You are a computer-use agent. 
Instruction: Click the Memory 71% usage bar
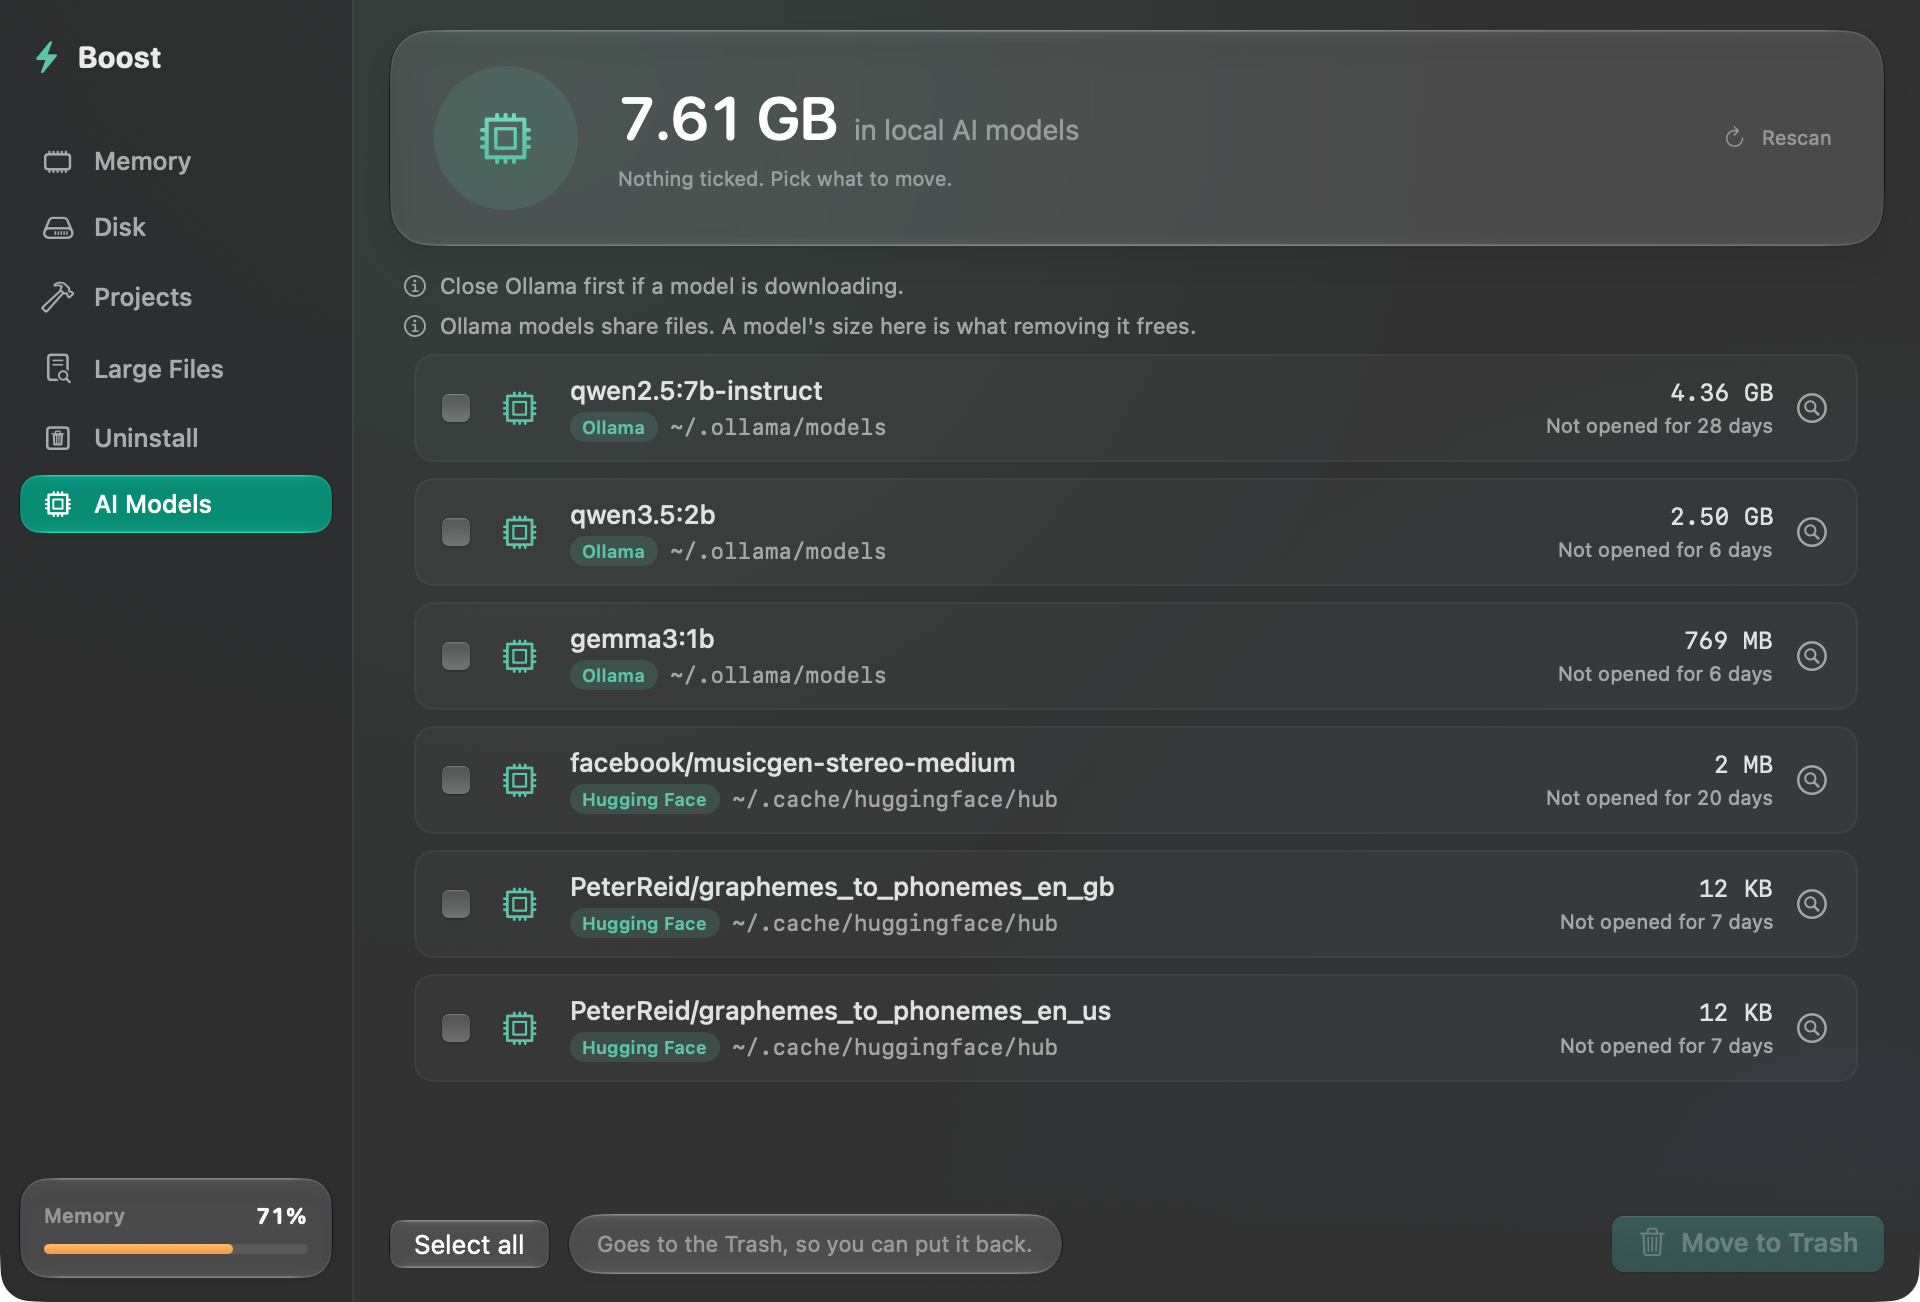coord(176,1249)
